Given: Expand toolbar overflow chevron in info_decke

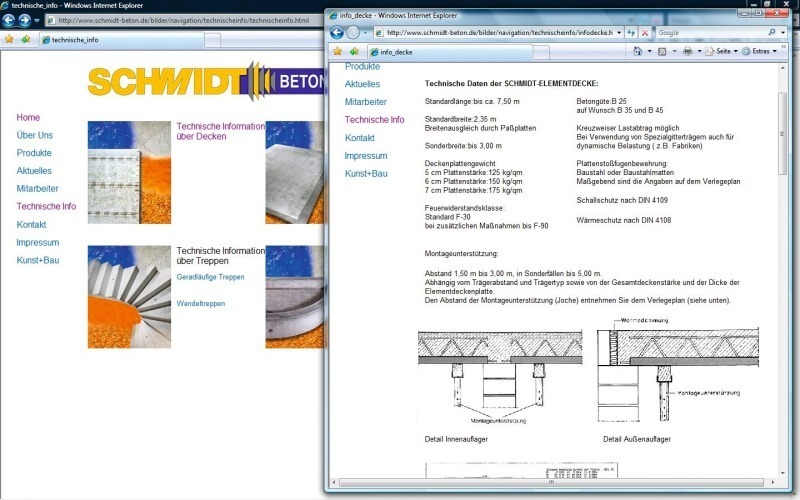Looking at the screenshot, I should click(784, 47).
